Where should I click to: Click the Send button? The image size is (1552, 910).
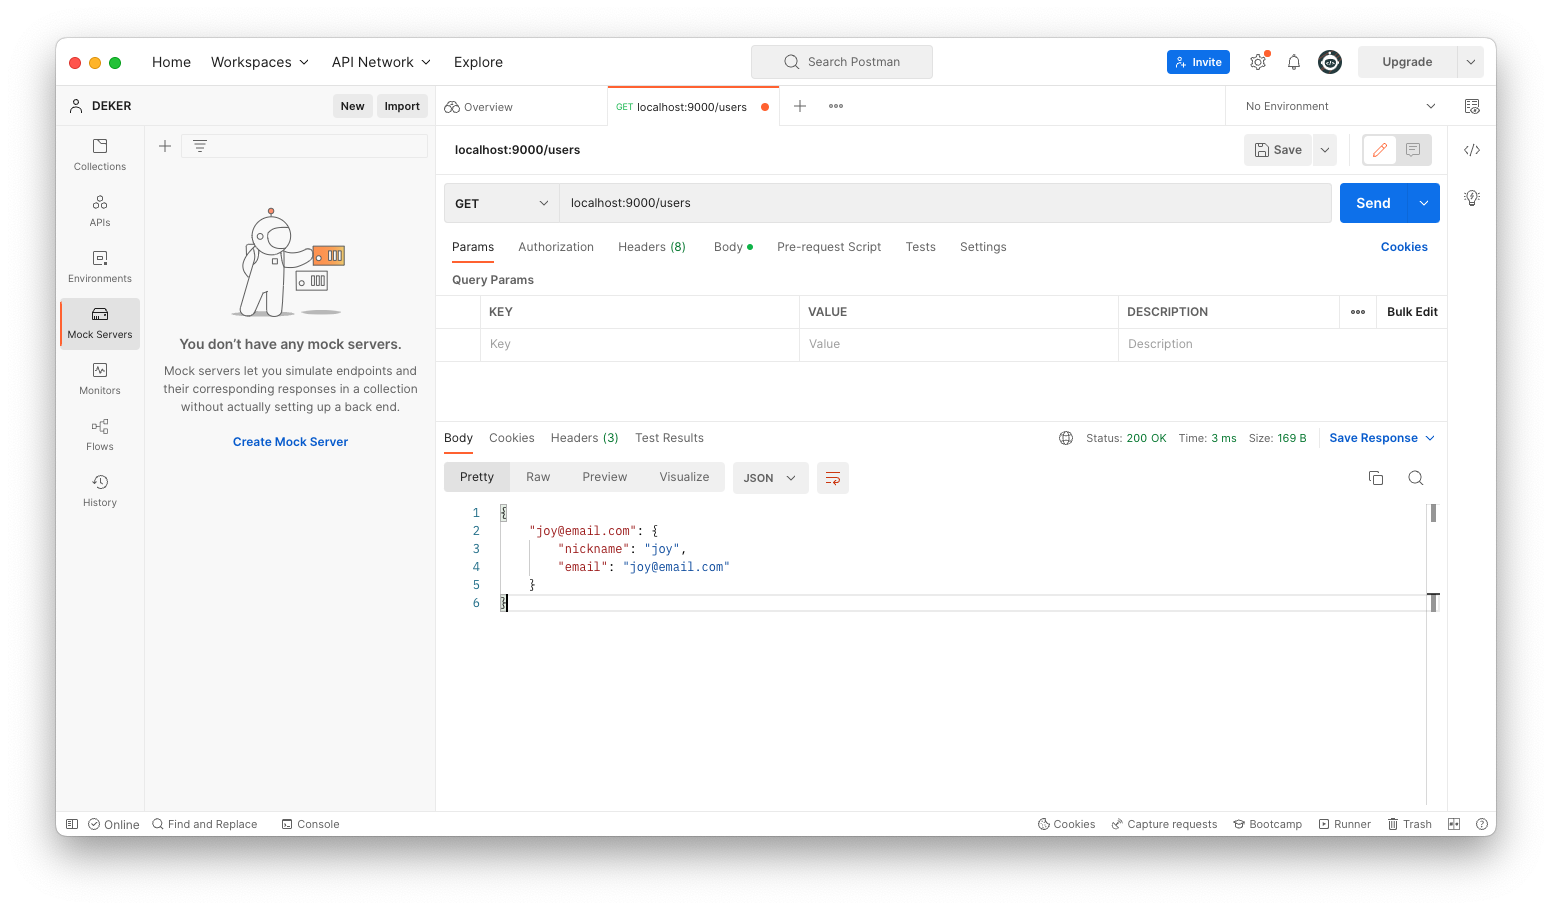tap(1373, 203)
